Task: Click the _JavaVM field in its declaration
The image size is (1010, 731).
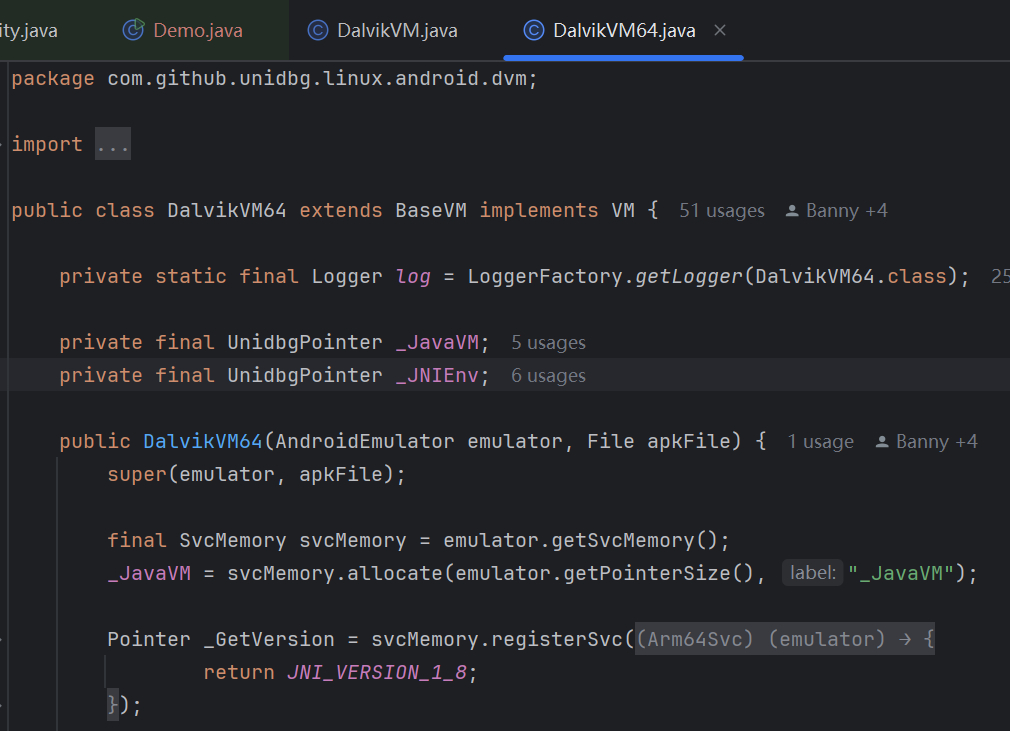Action: tap(437, 343)
